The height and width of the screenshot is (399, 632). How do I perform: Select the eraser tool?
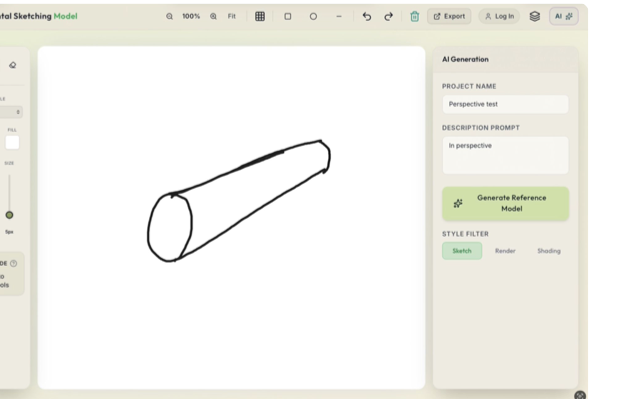pos(12,65)
